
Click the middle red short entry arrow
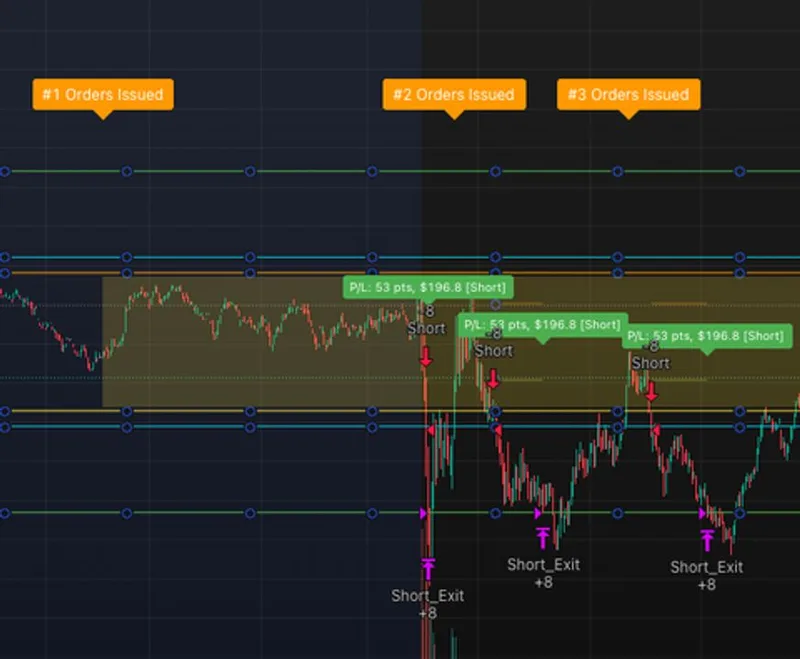[x=493, y=379]
